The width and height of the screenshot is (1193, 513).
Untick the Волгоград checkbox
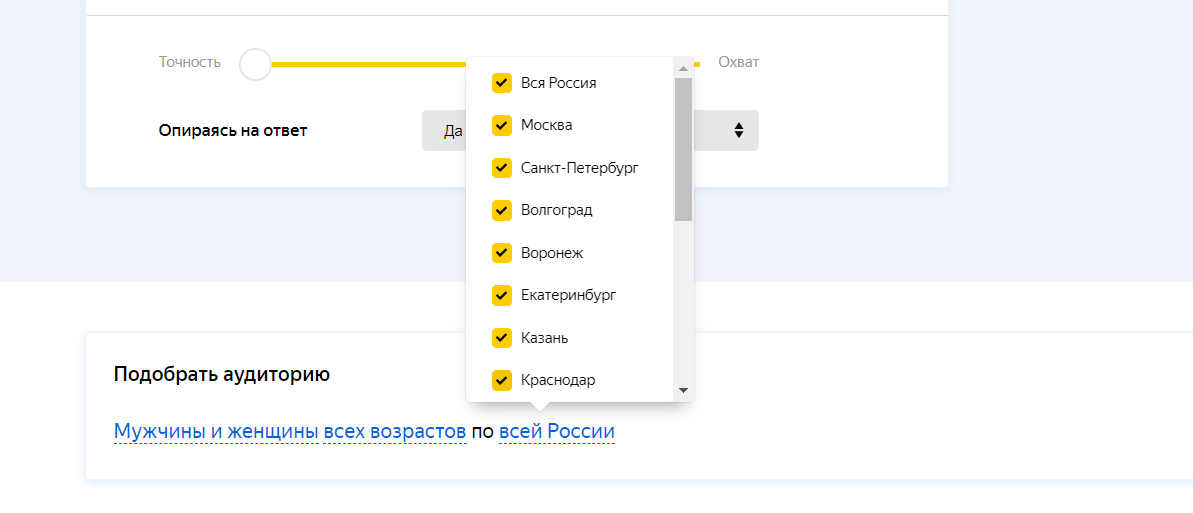click(502, 211)
